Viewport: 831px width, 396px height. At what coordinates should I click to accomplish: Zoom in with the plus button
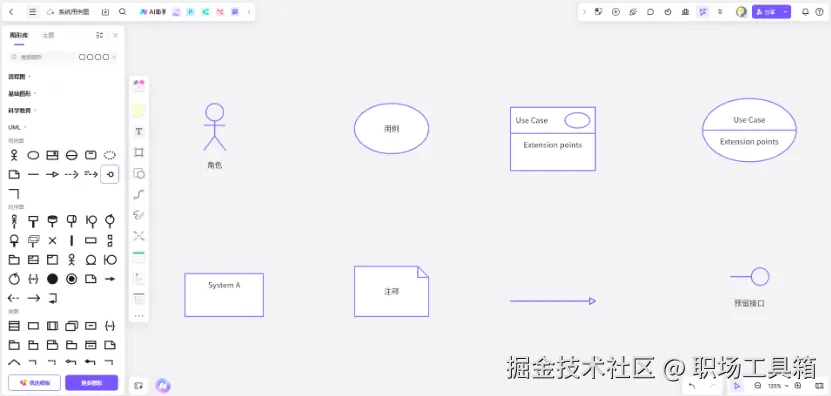(798, 386)
